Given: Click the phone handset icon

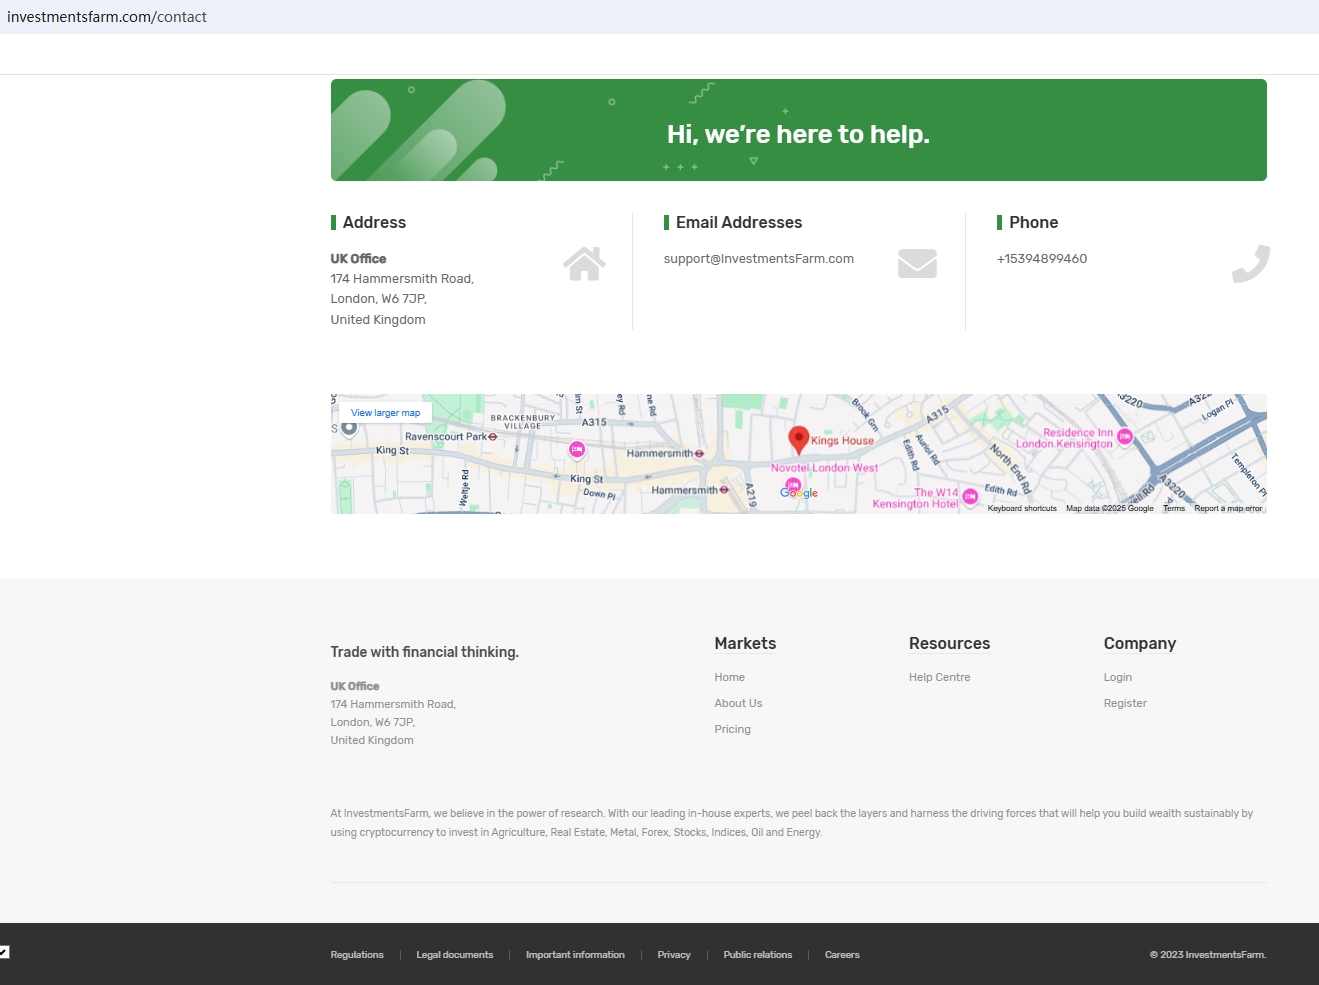Looking at the screenshot, I should point(1250,264).
